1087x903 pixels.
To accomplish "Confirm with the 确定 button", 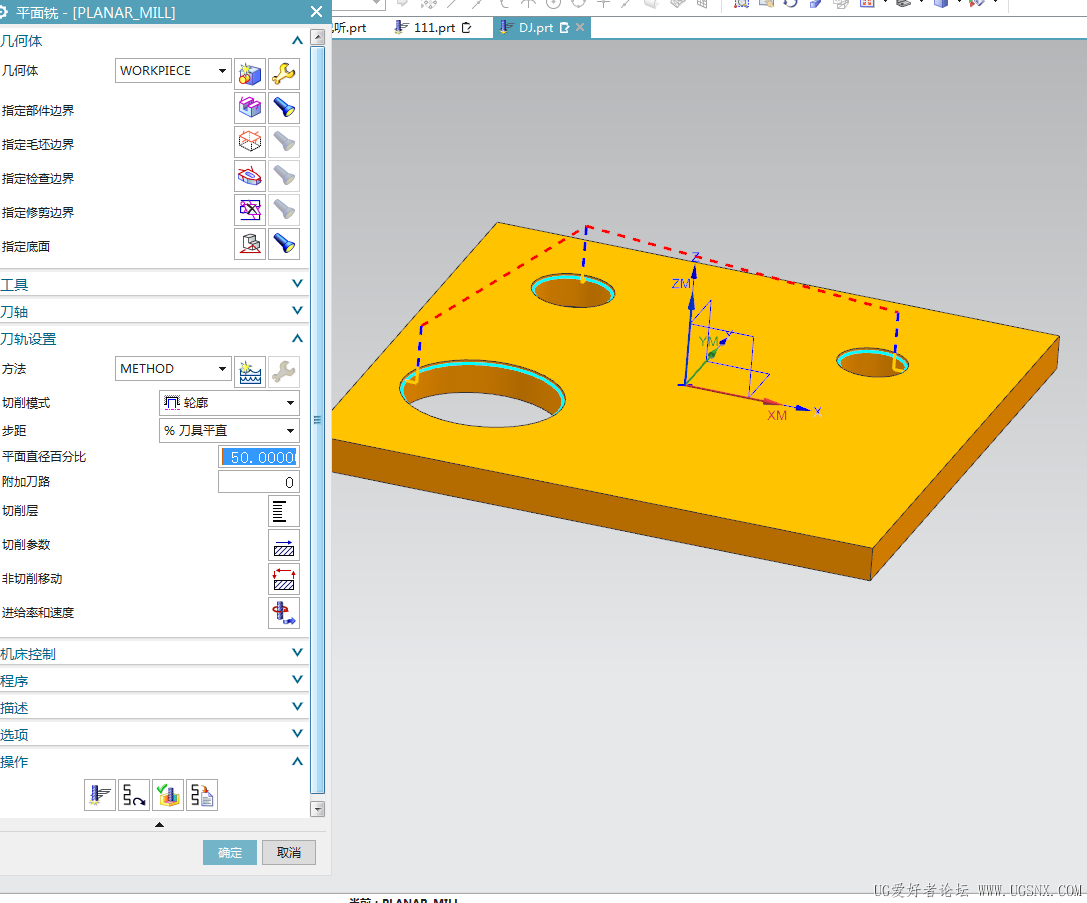I will click(x=229, y=852).
